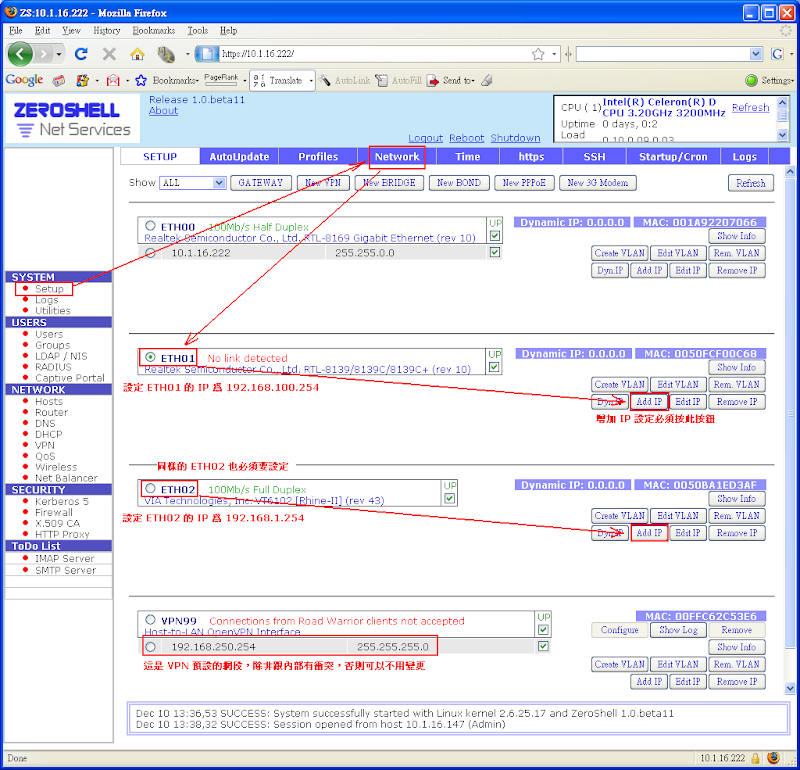Select the ETH01 interface radio button
Screen dimensions: 800x770
(x=151, y=357)
